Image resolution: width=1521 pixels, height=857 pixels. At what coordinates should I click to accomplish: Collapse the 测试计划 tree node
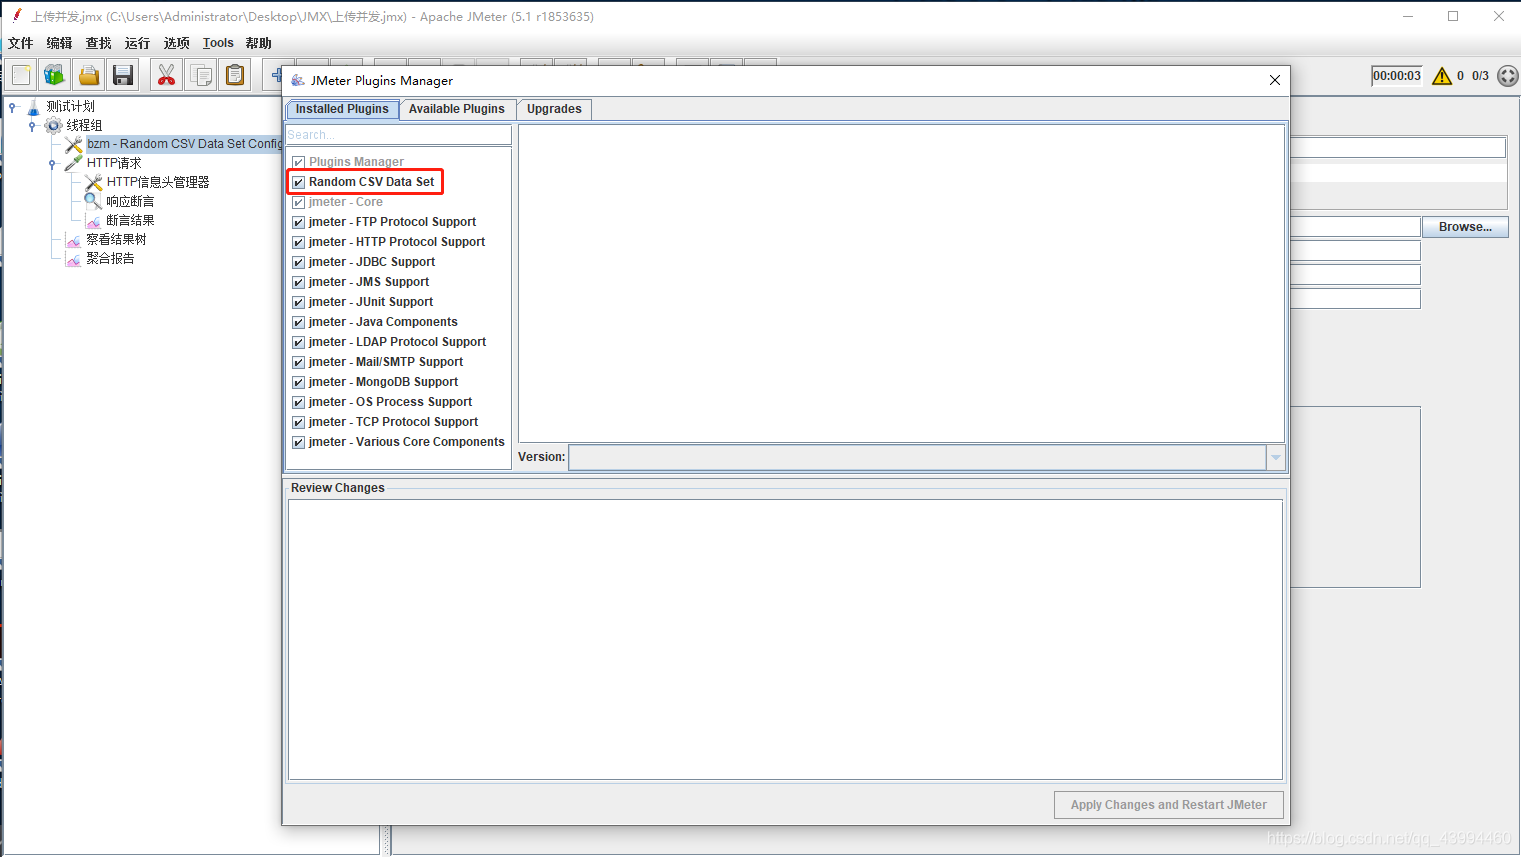(12, 107)
